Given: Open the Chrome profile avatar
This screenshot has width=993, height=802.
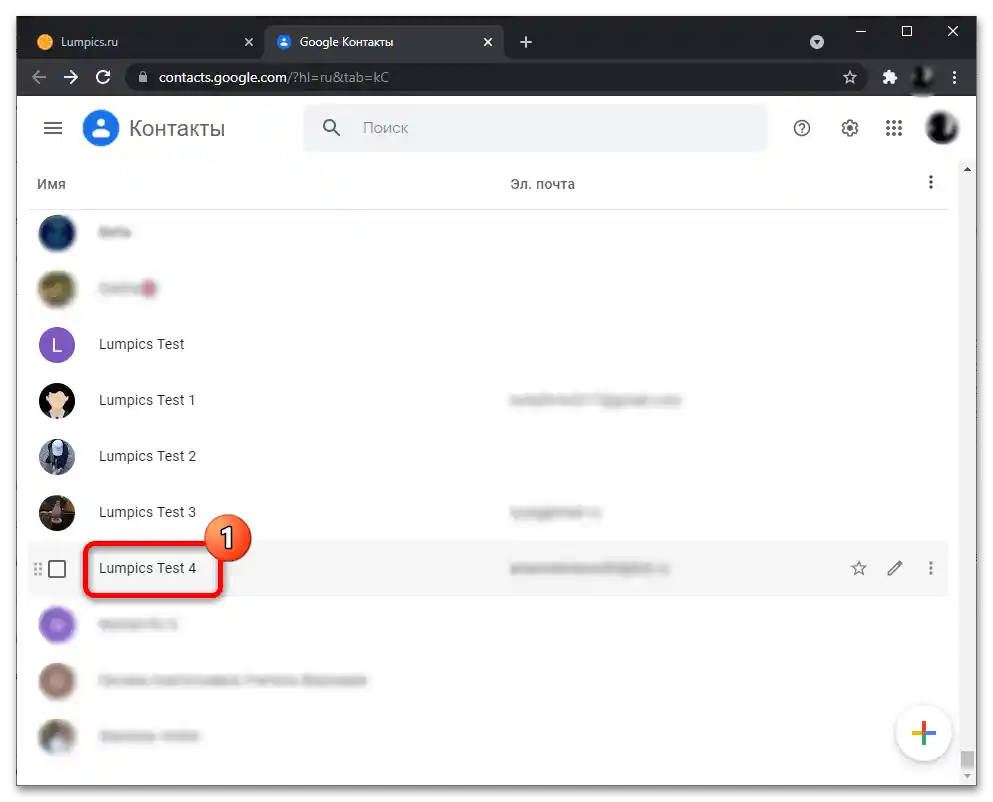Looking at the screenshot, I should (922, 77).
